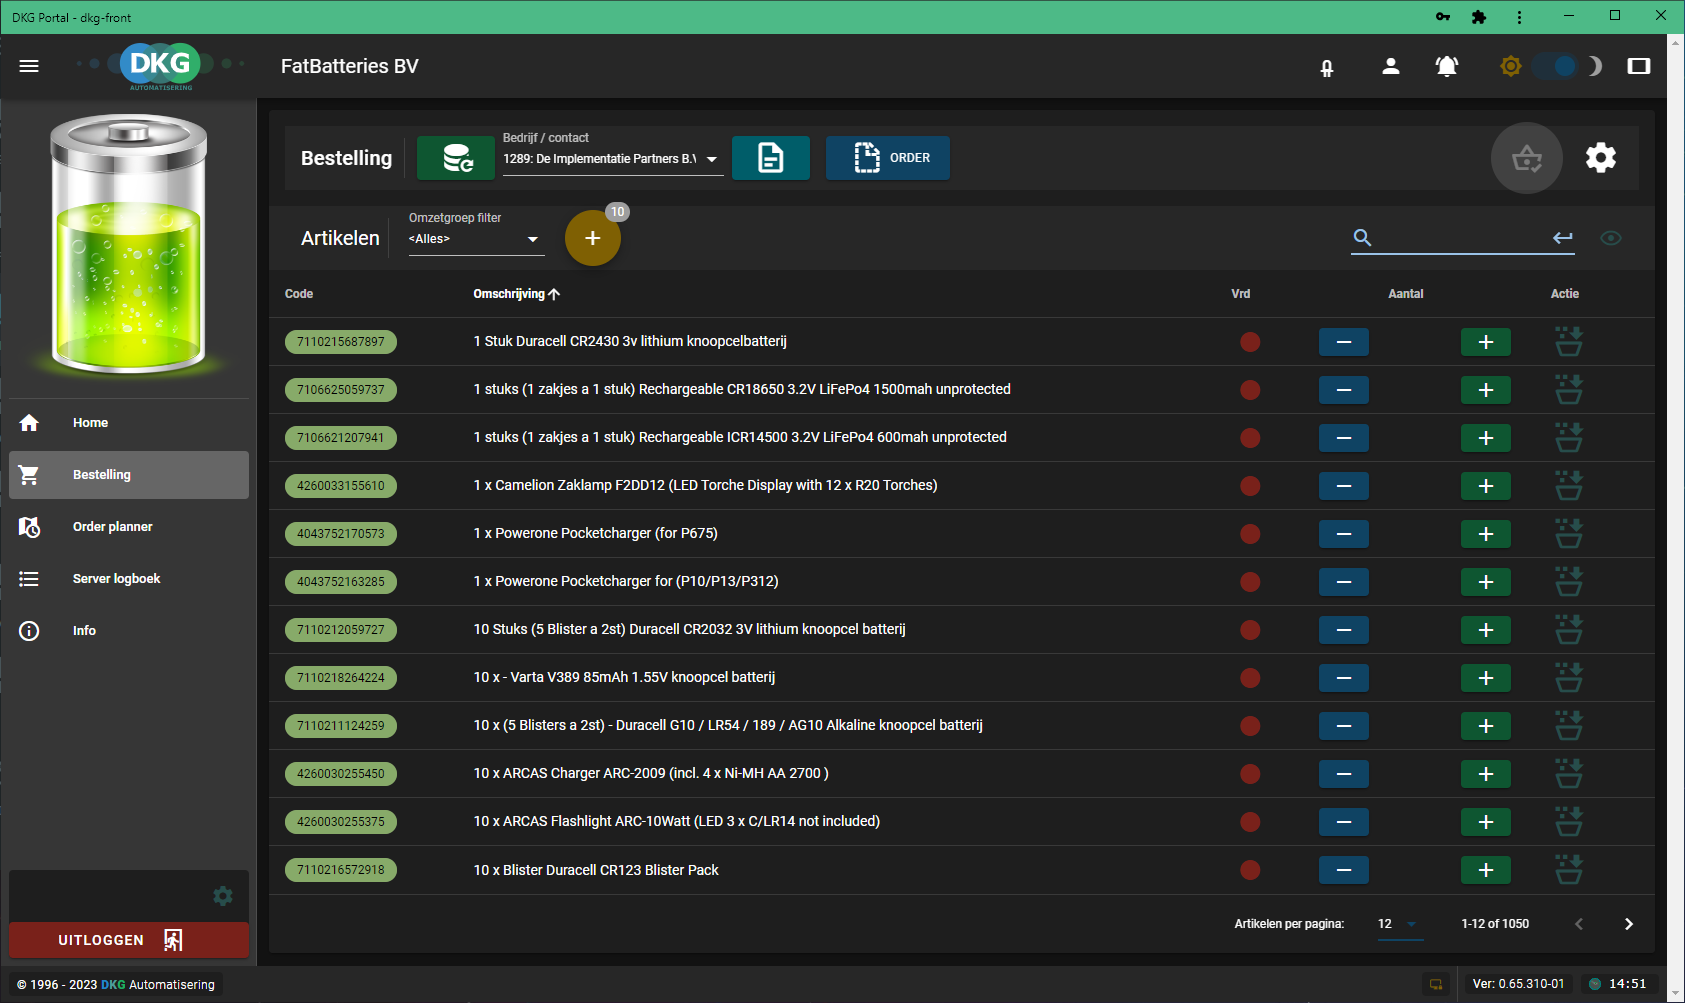Toggle the eye visibility icon
Screen dimensions: 1685x1003
click(x=1610, y=238)
